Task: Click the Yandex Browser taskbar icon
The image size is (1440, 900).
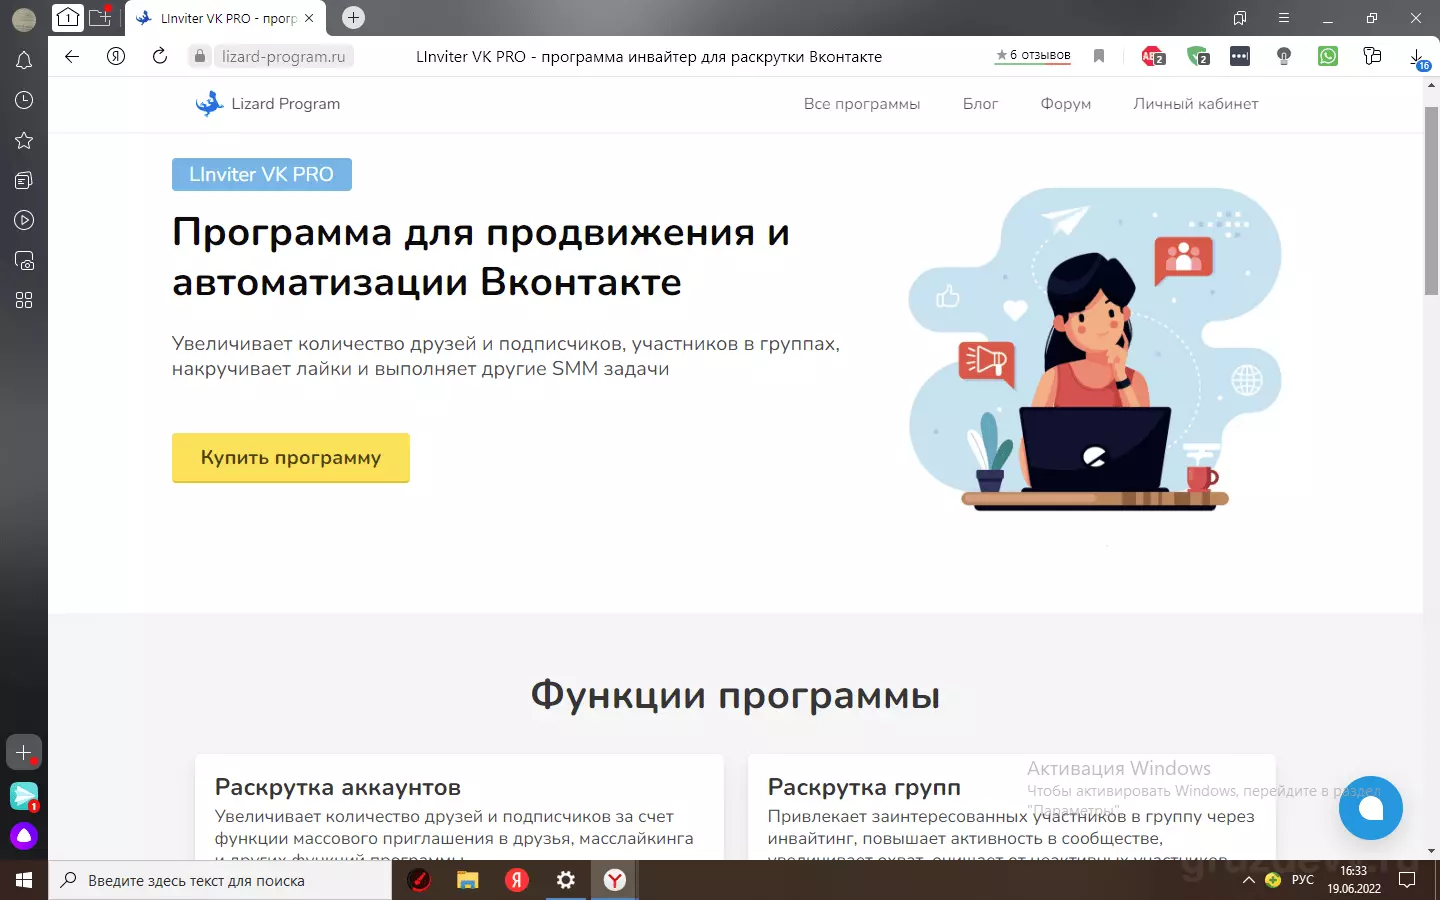Action: (615, 880)
